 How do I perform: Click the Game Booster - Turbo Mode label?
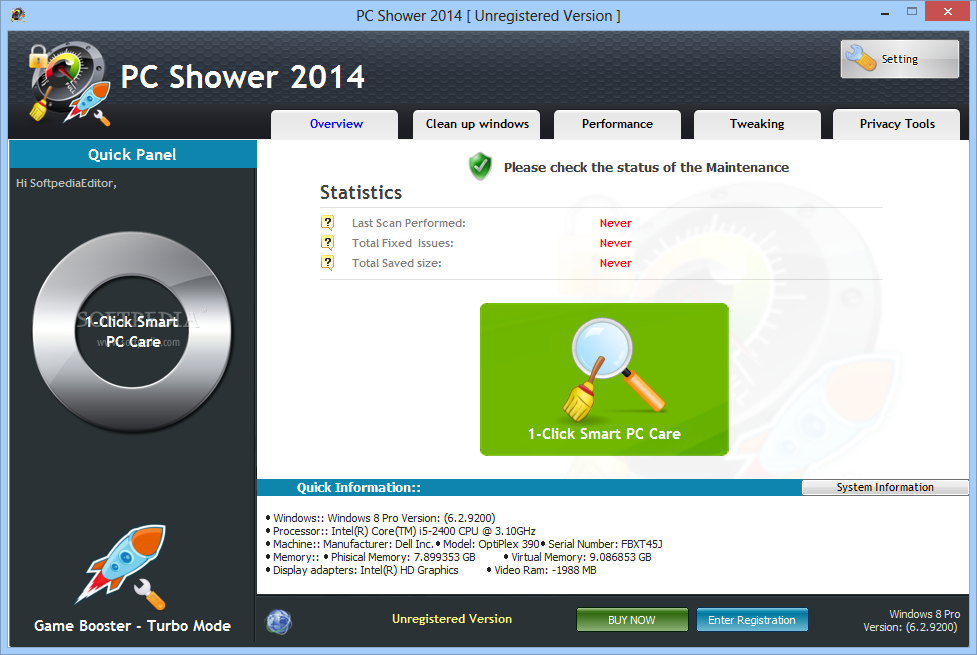point(132,626)
